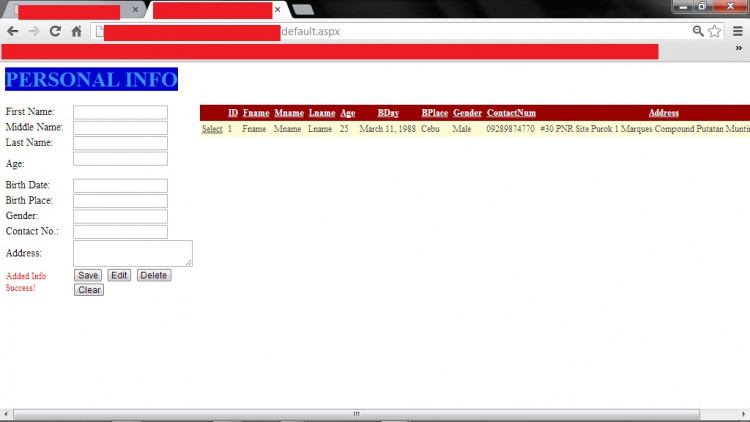Bookmark this page with the star icon

[x=714, y=31]
